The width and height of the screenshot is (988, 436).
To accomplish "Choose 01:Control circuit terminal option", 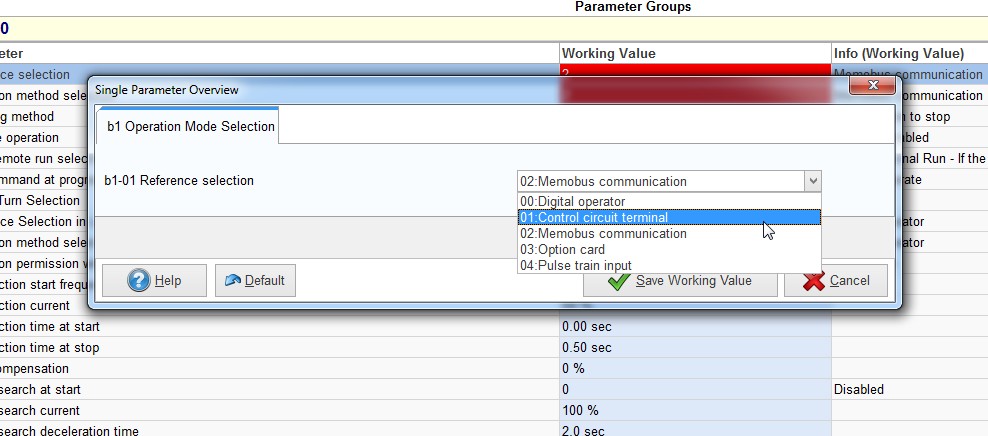I will tap(669, 217).
